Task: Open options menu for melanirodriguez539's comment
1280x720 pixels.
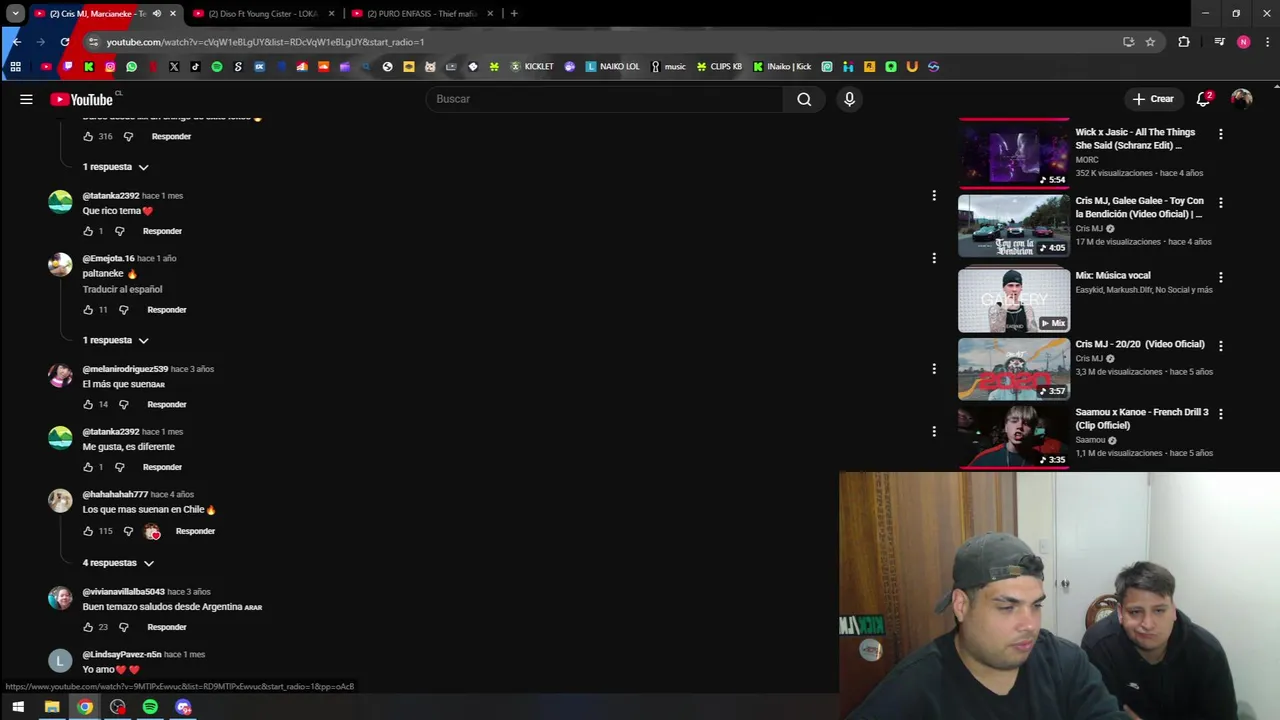Action: tap(934, 369)
